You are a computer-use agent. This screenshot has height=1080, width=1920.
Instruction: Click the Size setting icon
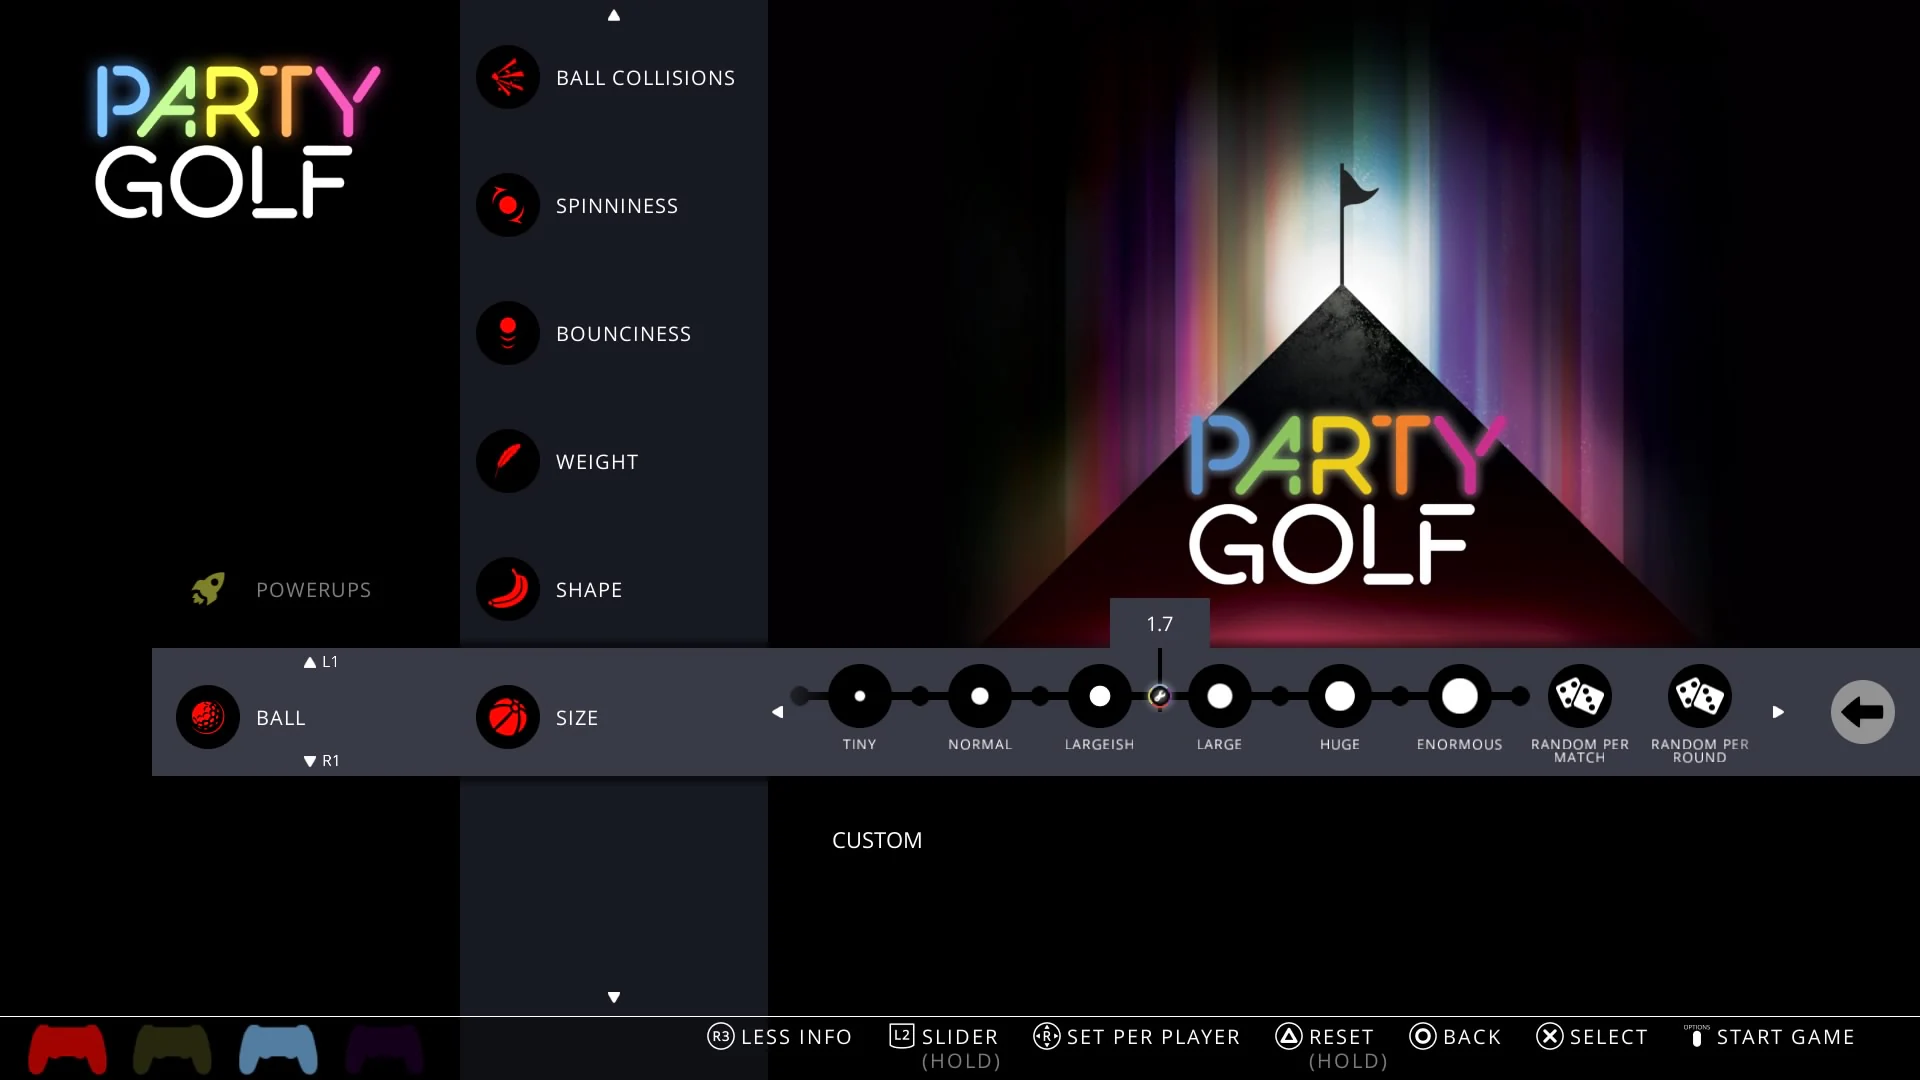pyautogui.click(x=507, y=717)
